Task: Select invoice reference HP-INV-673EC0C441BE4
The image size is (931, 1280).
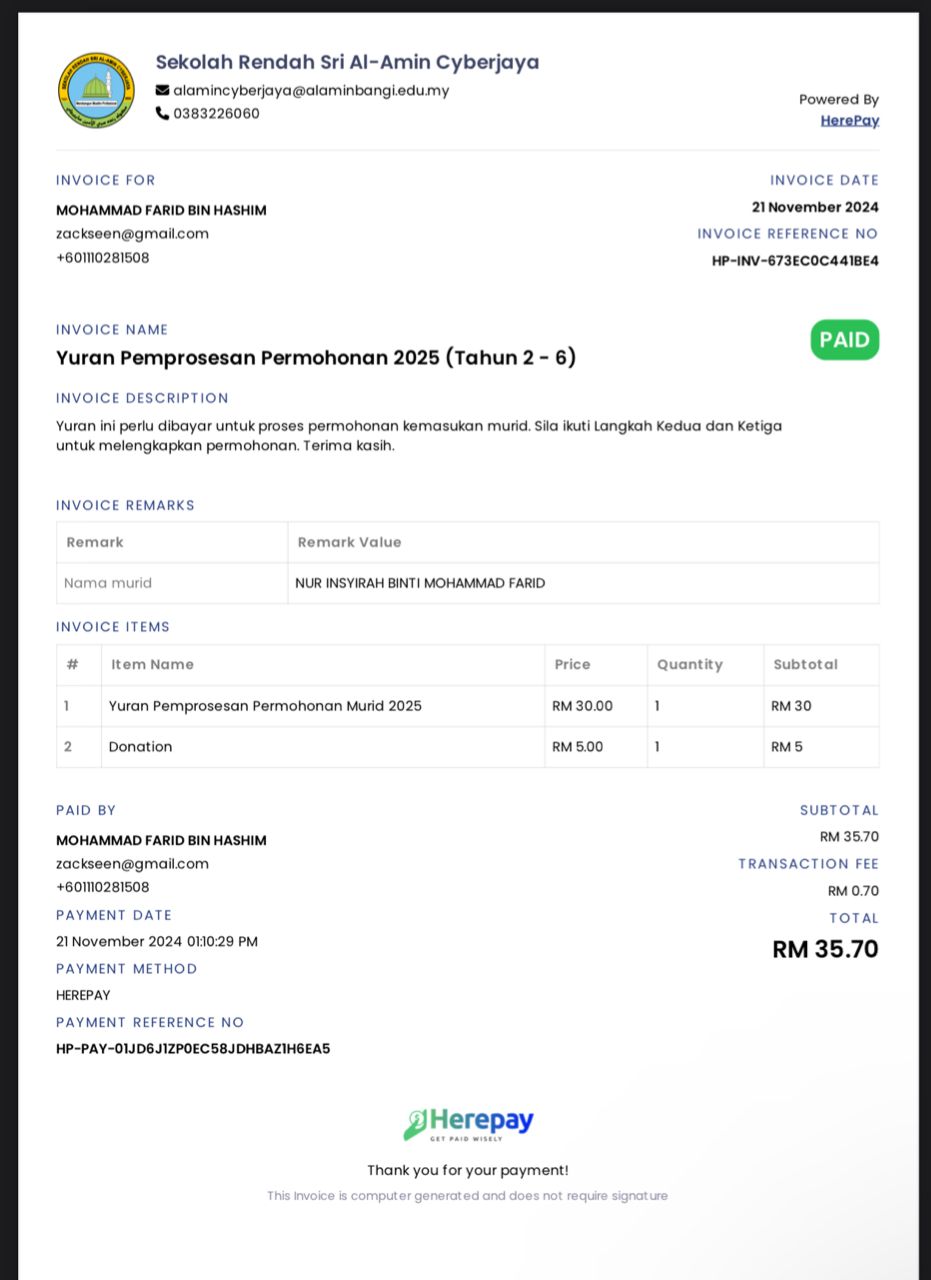Action: (795, 261)
